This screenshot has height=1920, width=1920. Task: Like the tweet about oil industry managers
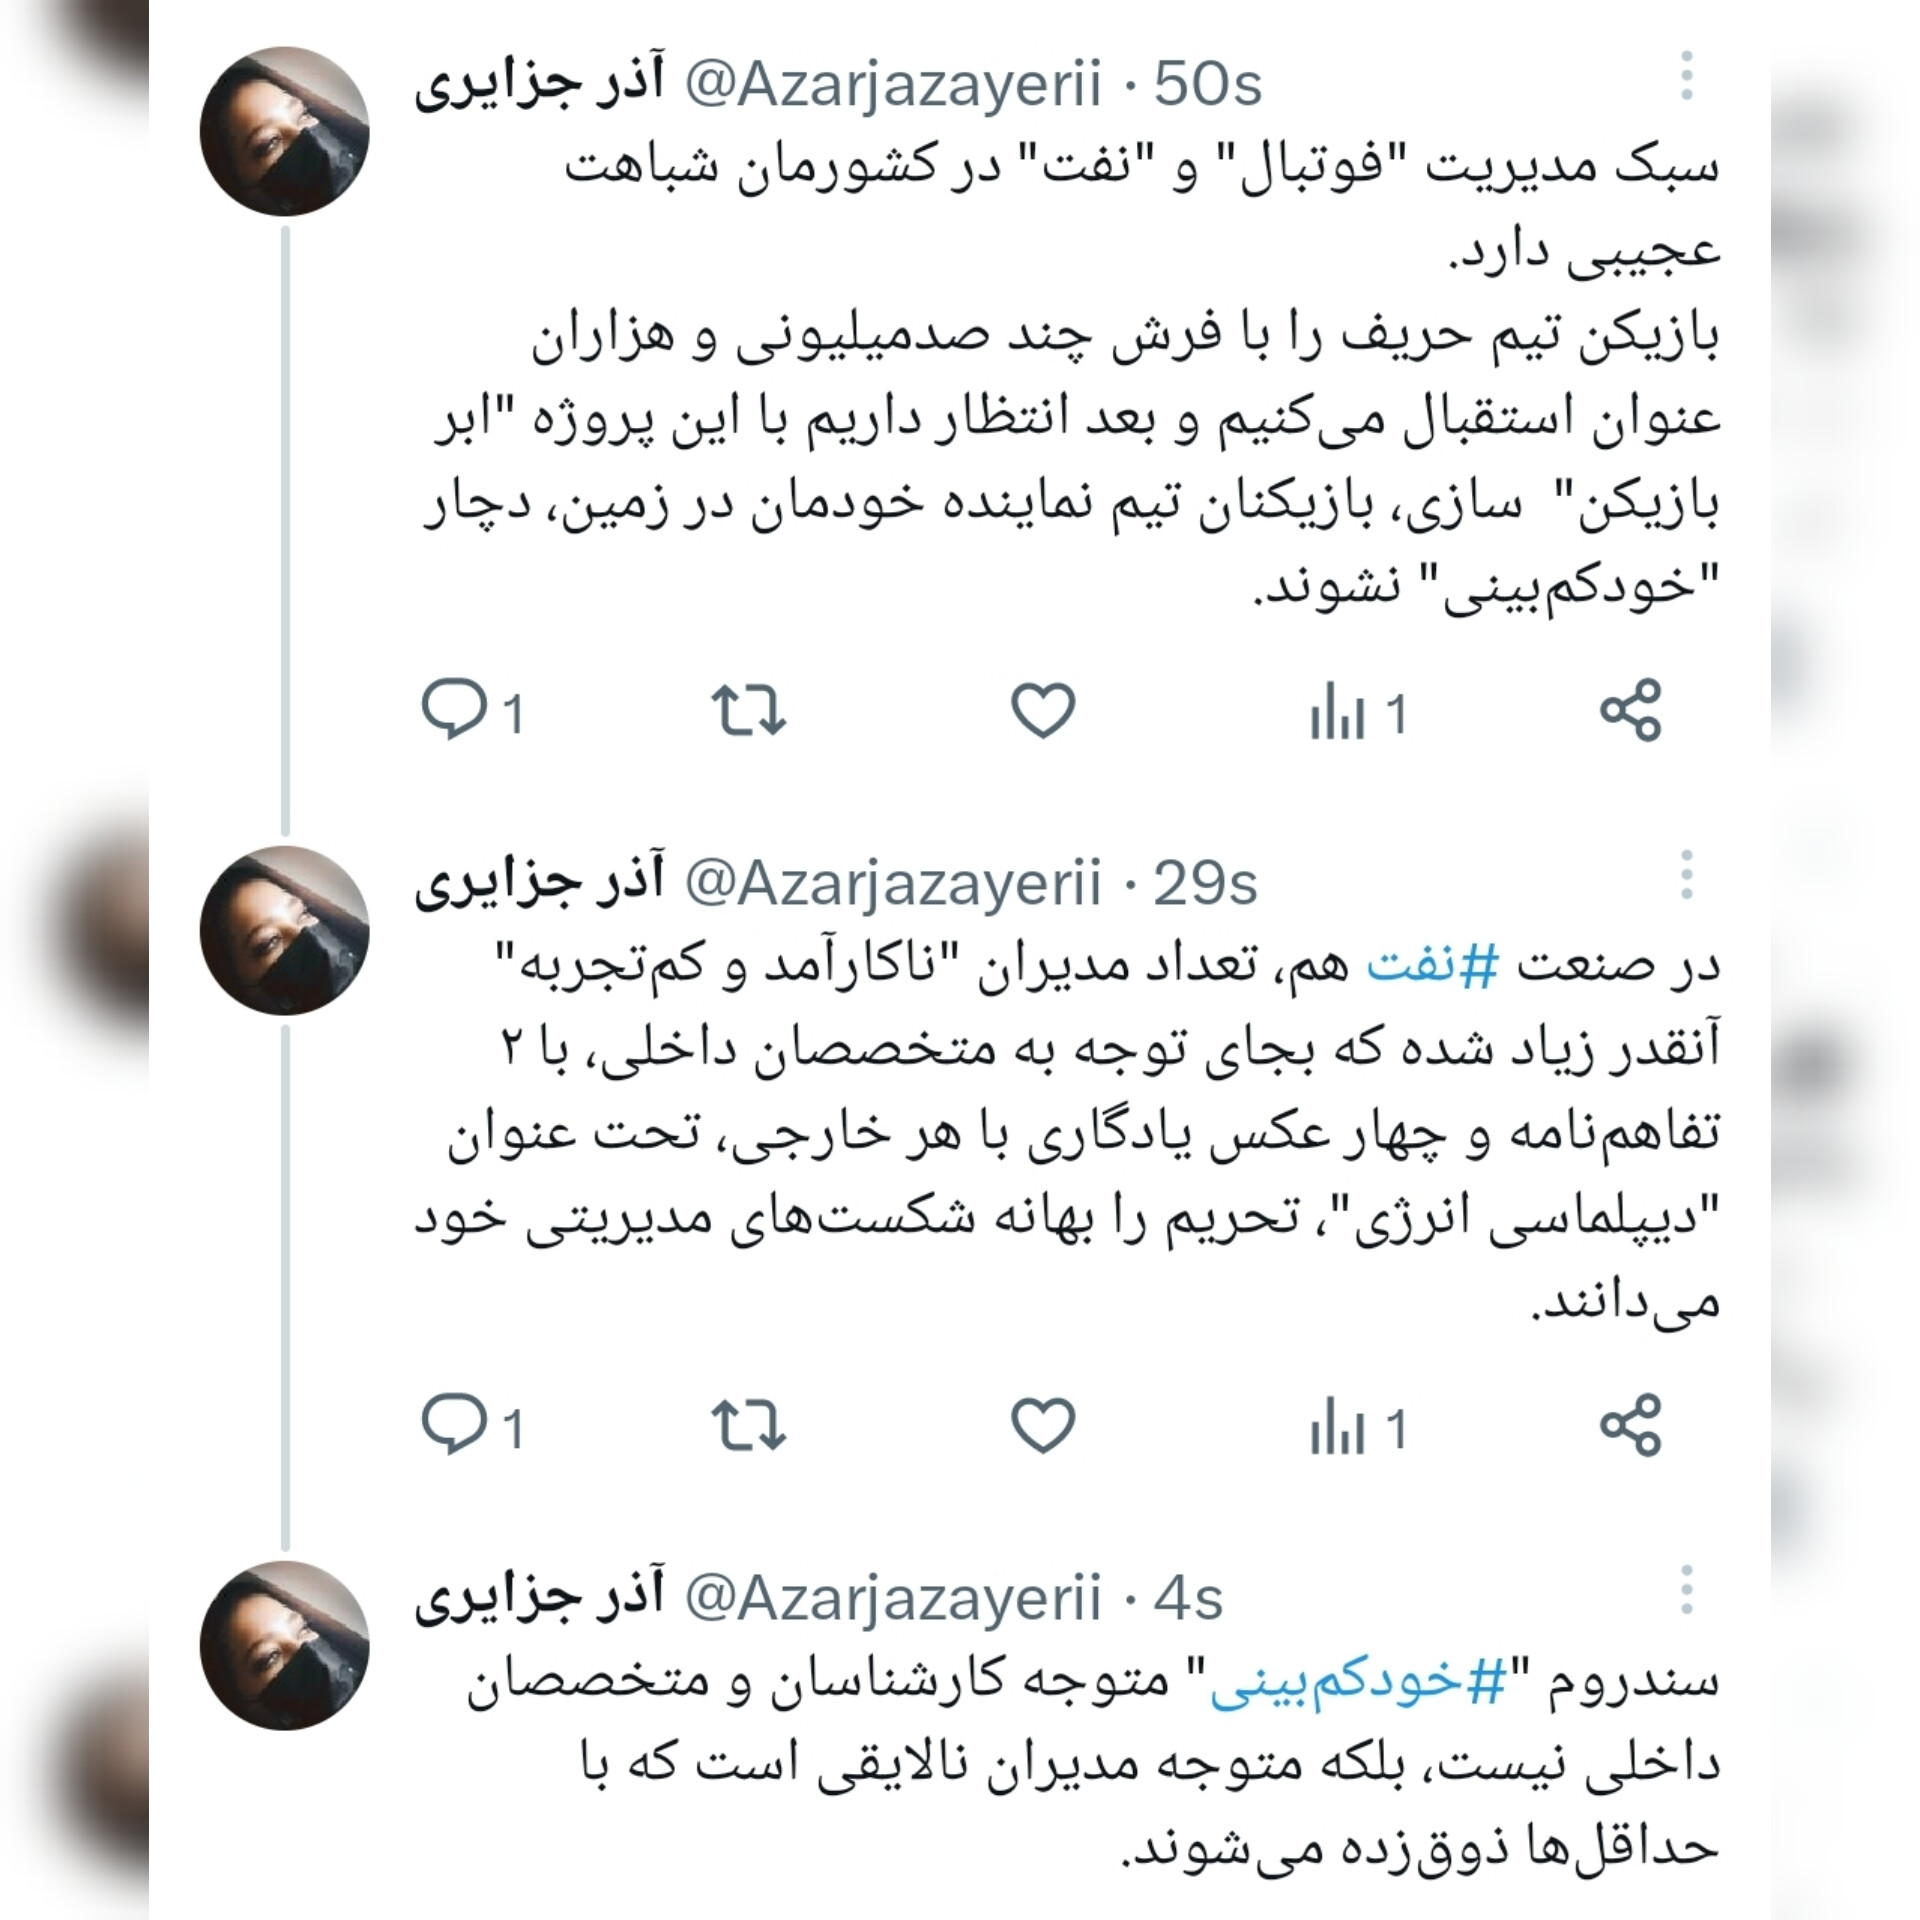click(1043, 1424)
